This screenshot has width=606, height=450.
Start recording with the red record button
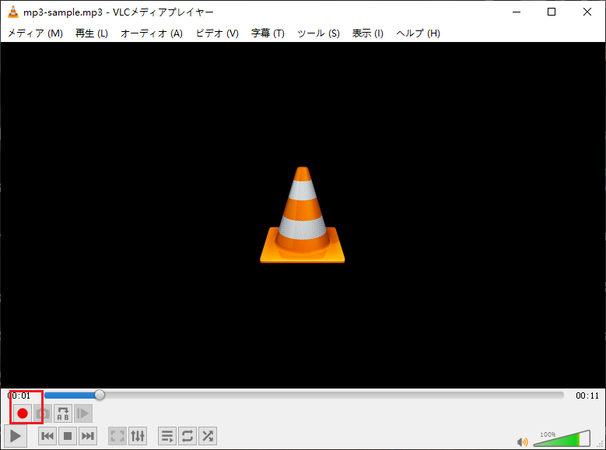(22, 414)
